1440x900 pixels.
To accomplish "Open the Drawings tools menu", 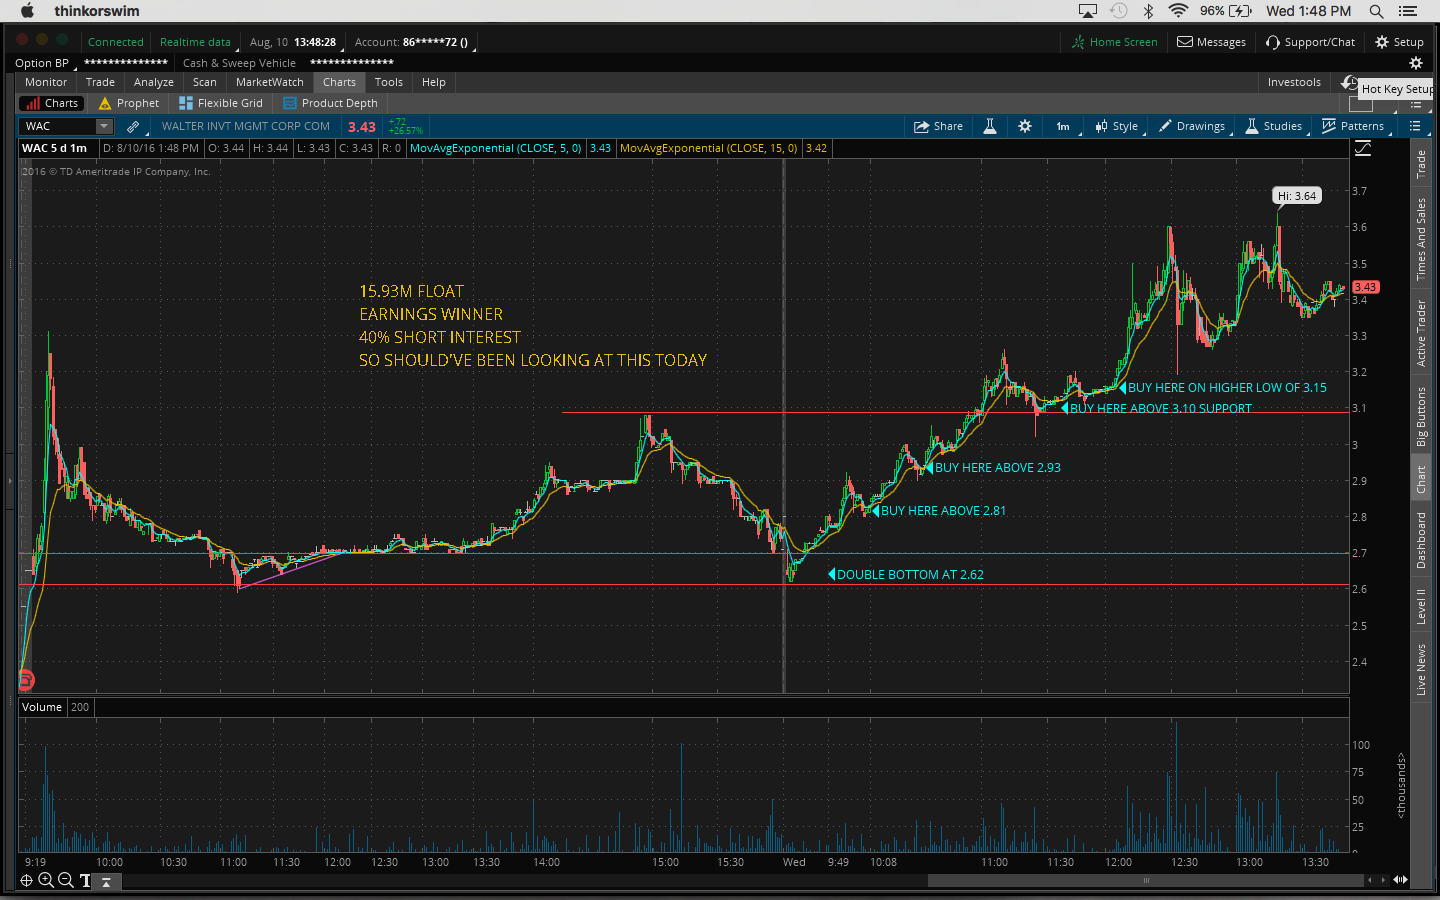I will pos(1192,126).
